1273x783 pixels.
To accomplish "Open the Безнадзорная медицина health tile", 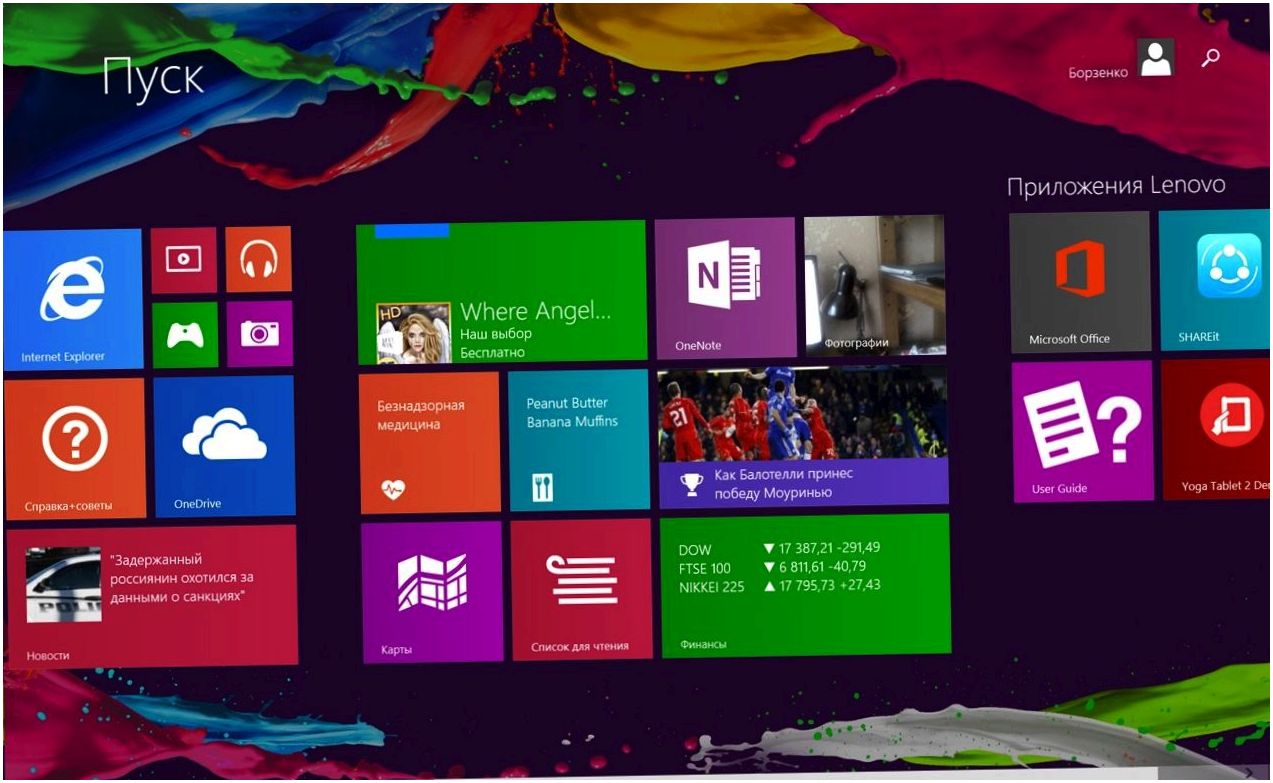I will point(430,443).
